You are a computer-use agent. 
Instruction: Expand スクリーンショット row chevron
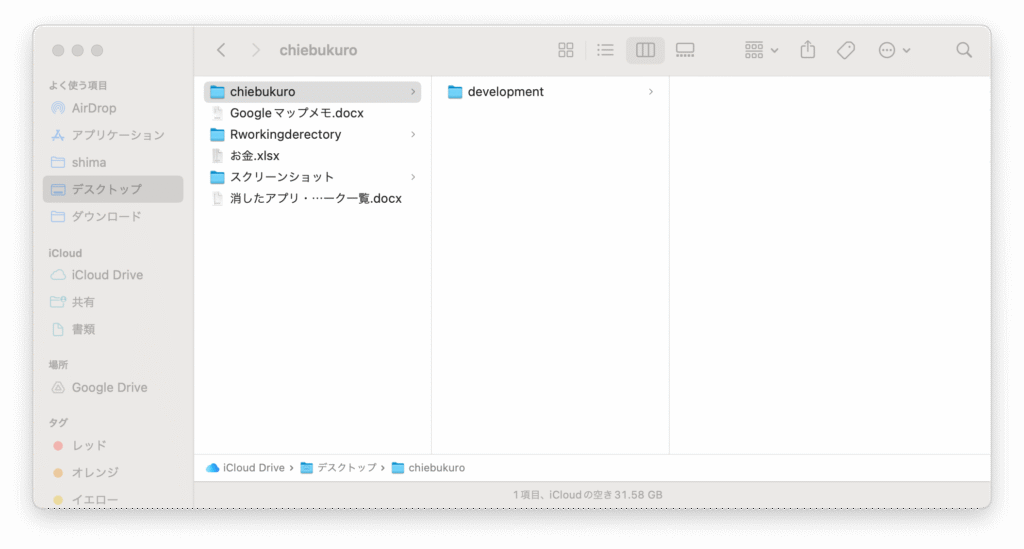point(413,177)
